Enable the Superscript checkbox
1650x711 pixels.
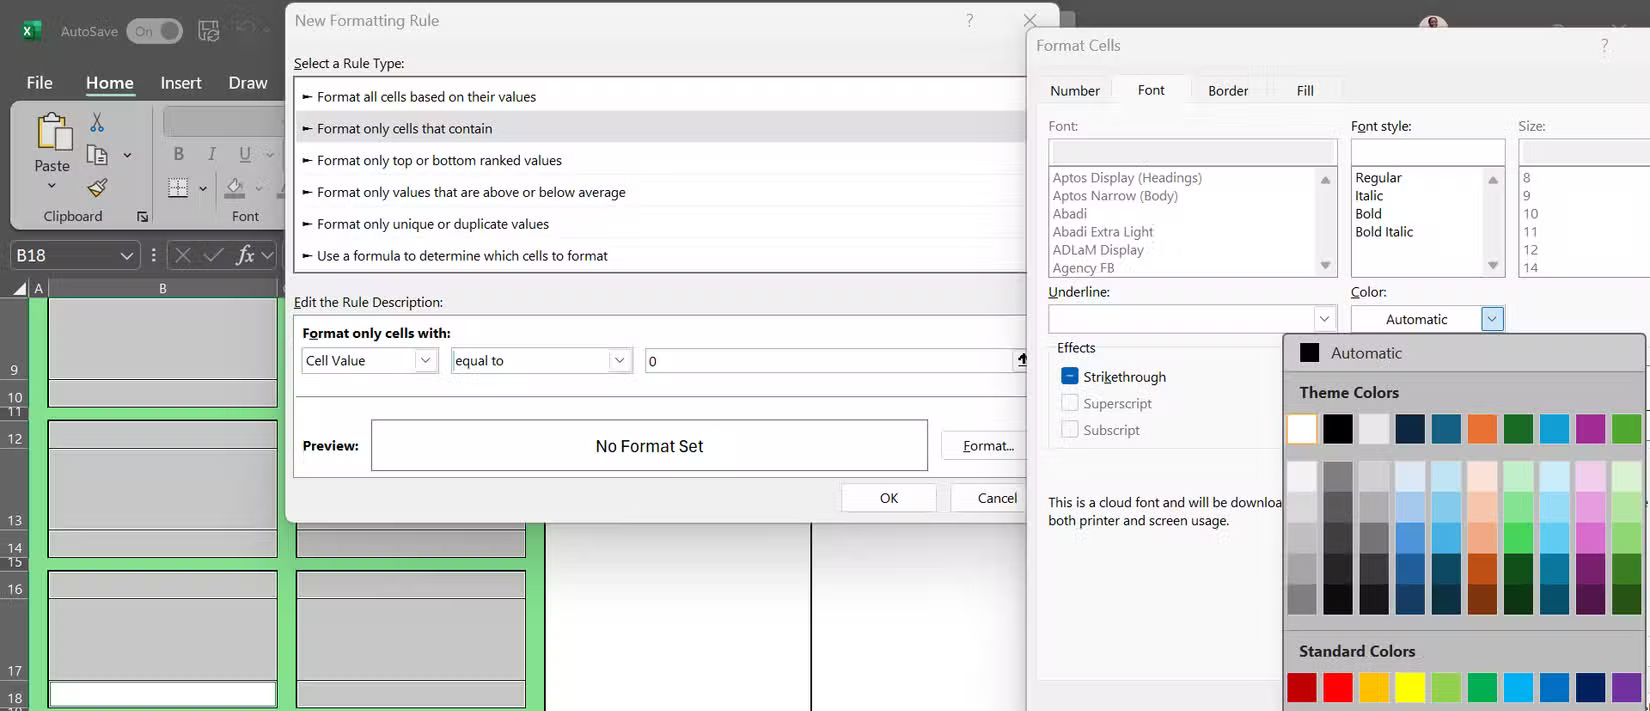(1070, 403)
